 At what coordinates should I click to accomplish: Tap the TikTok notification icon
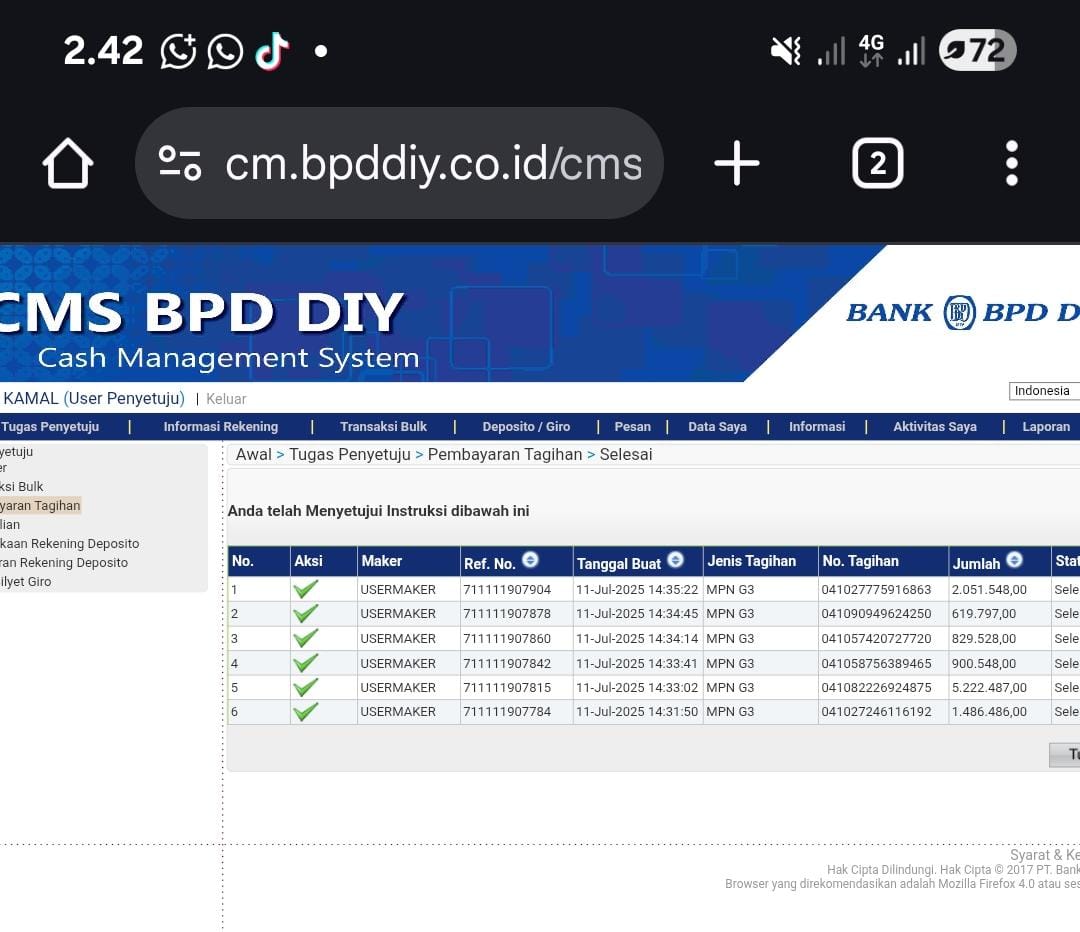(271, 51)
